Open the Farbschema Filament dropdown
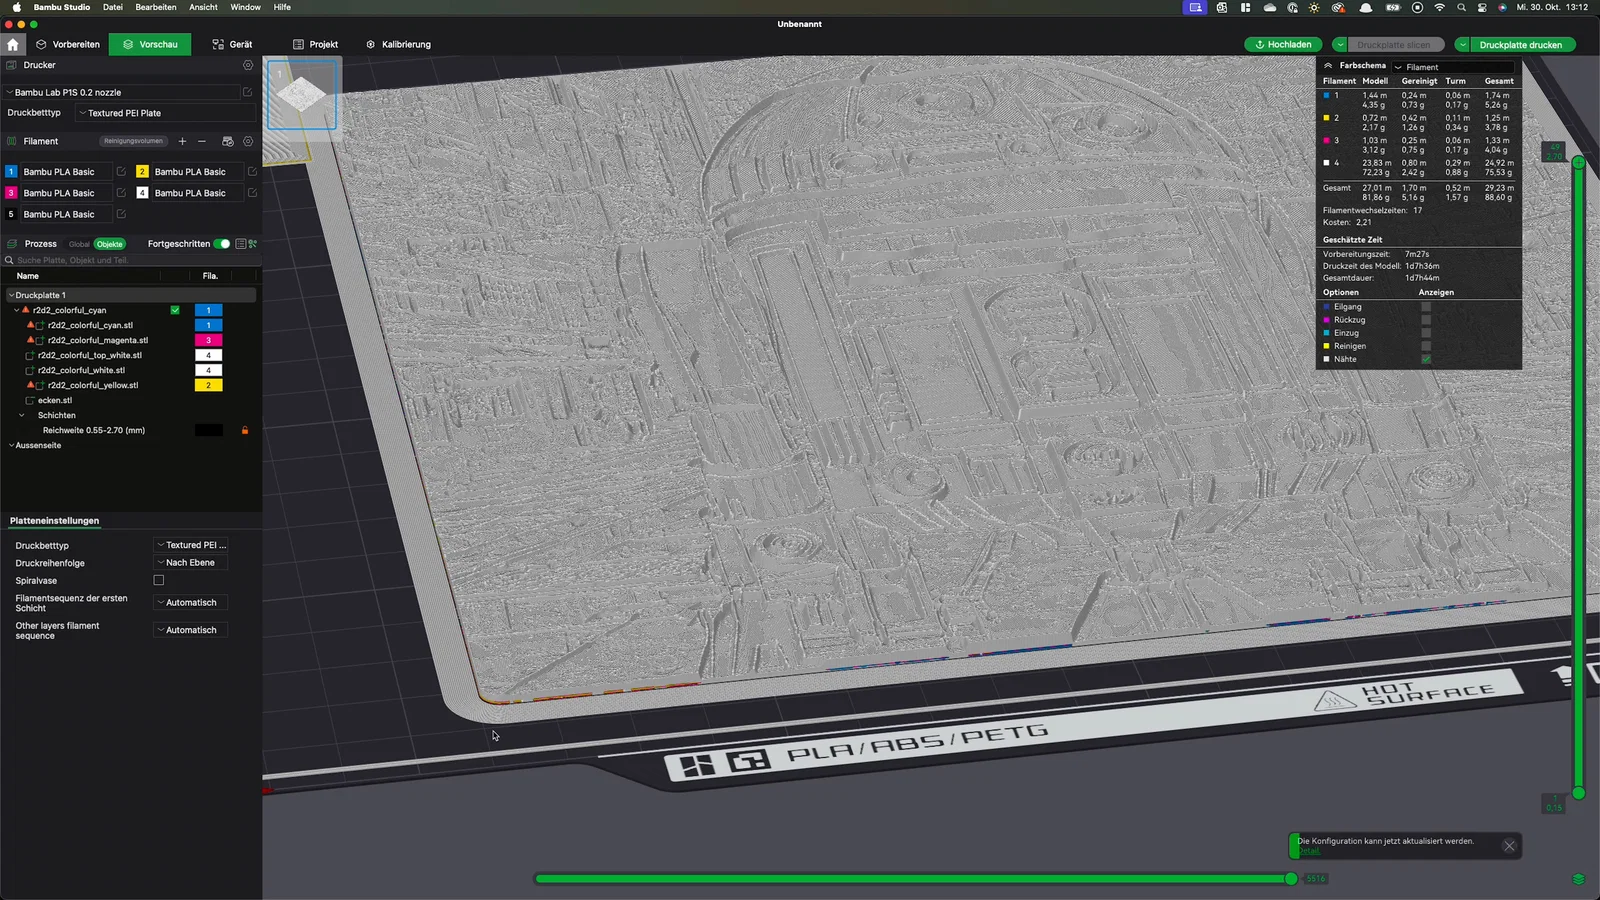The height and width of the screenshot is (900, 1600). coord(1453,67)
